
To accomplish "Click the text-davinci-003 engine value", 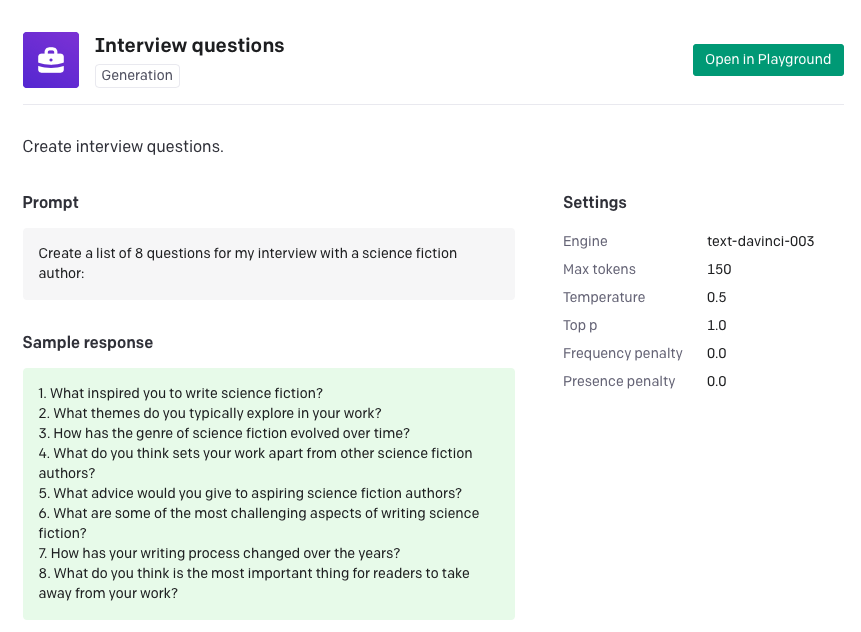I will click(x=760, y=241).
